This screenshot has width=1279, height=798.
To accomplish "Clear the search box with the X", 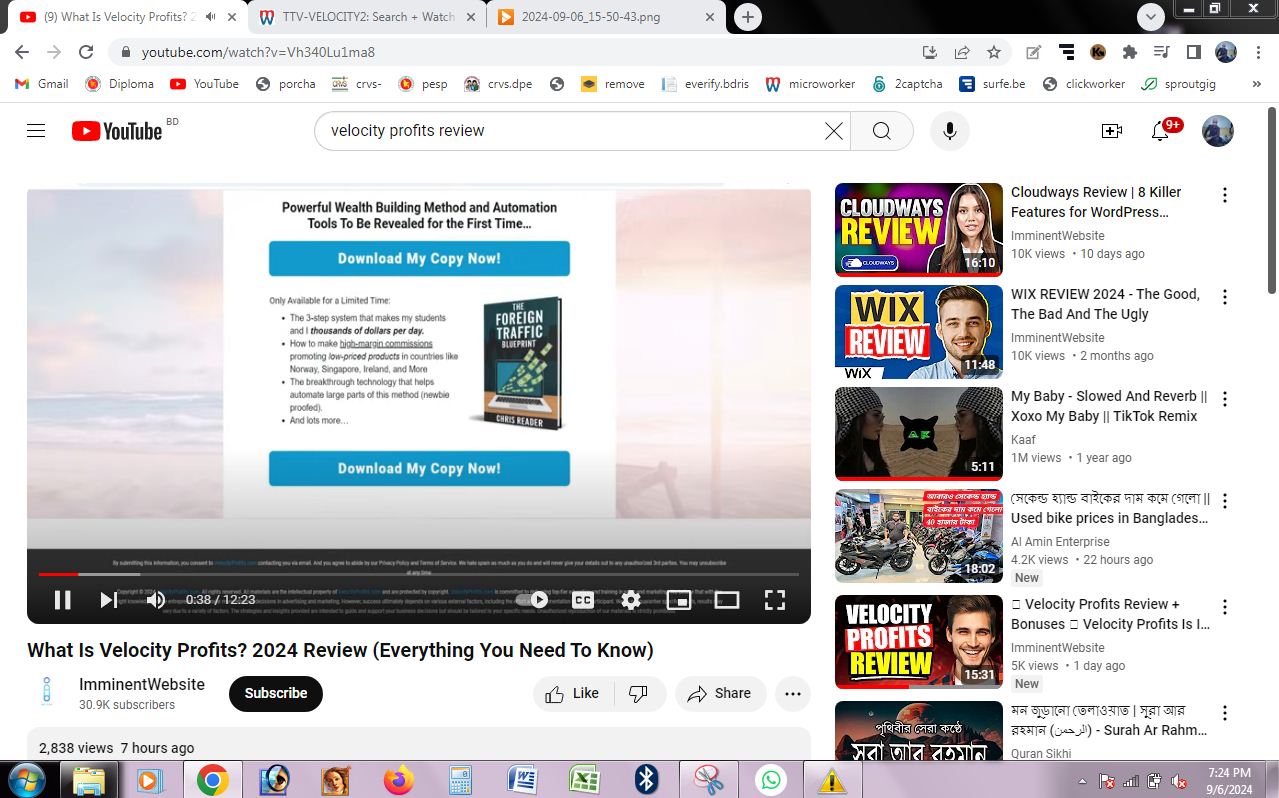I will click(833, 131).
